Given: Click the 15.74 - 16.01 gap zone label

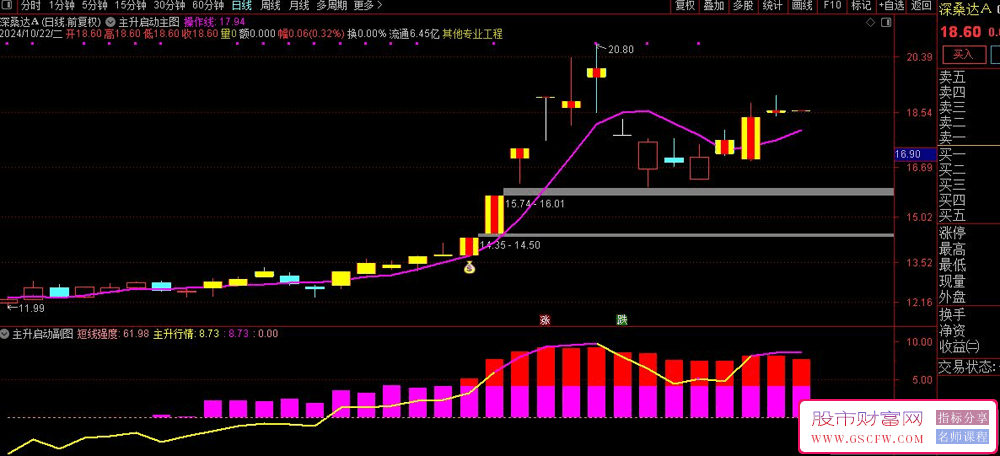Looking at the screenshot, I should coord(534,204).
